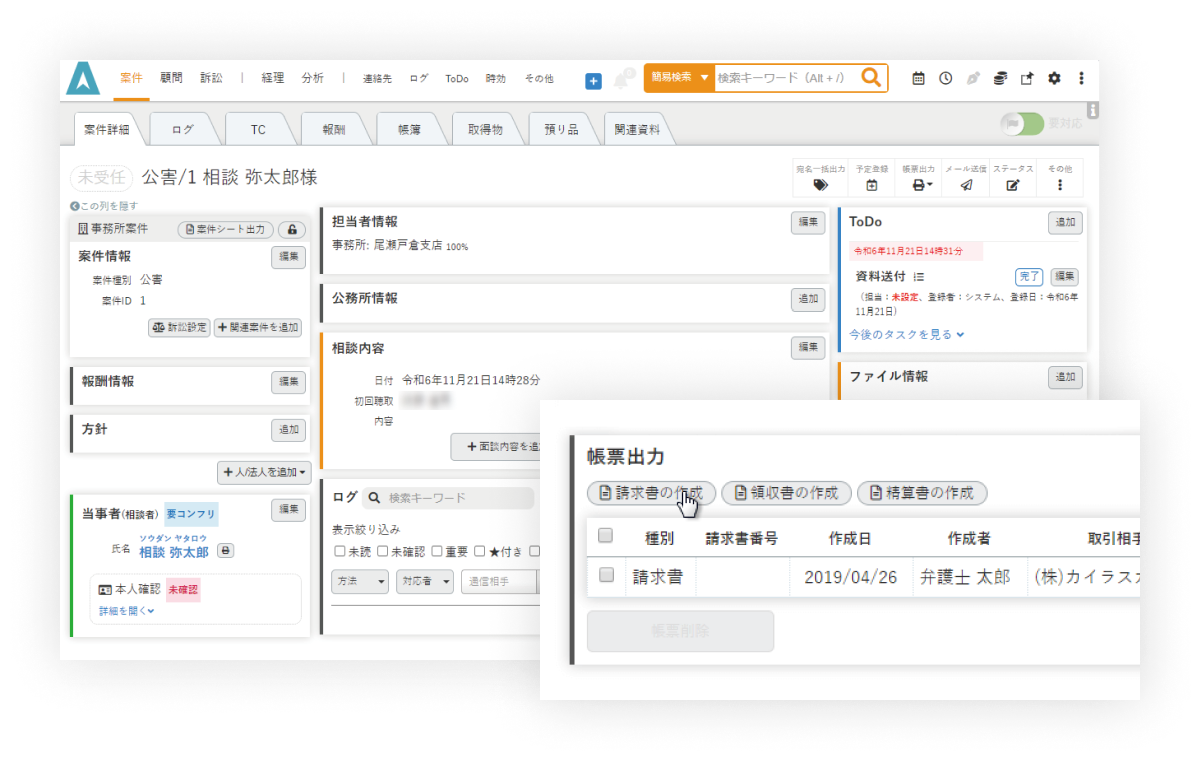Expand the 方法 dropdown
This screenshot has width=1200, height=760.
pyautogui.click(x=360, y=582)
